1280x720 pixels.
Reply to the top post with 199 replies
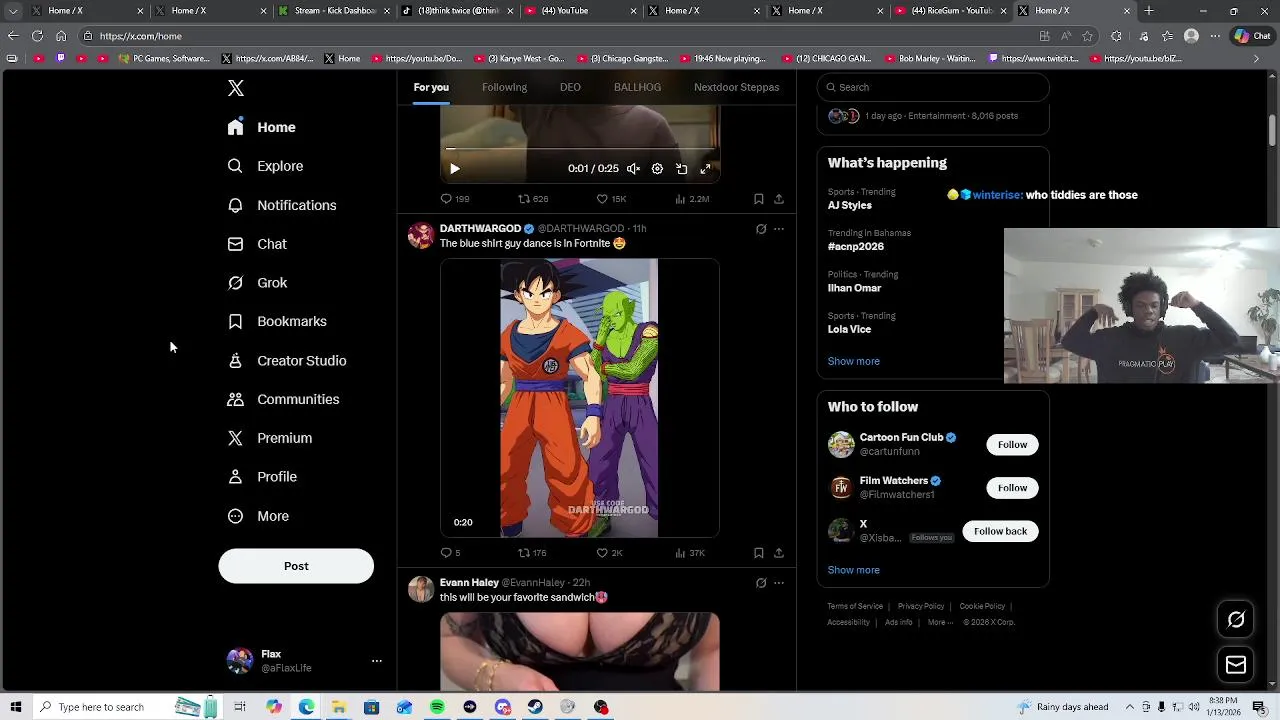coord(455,199)
